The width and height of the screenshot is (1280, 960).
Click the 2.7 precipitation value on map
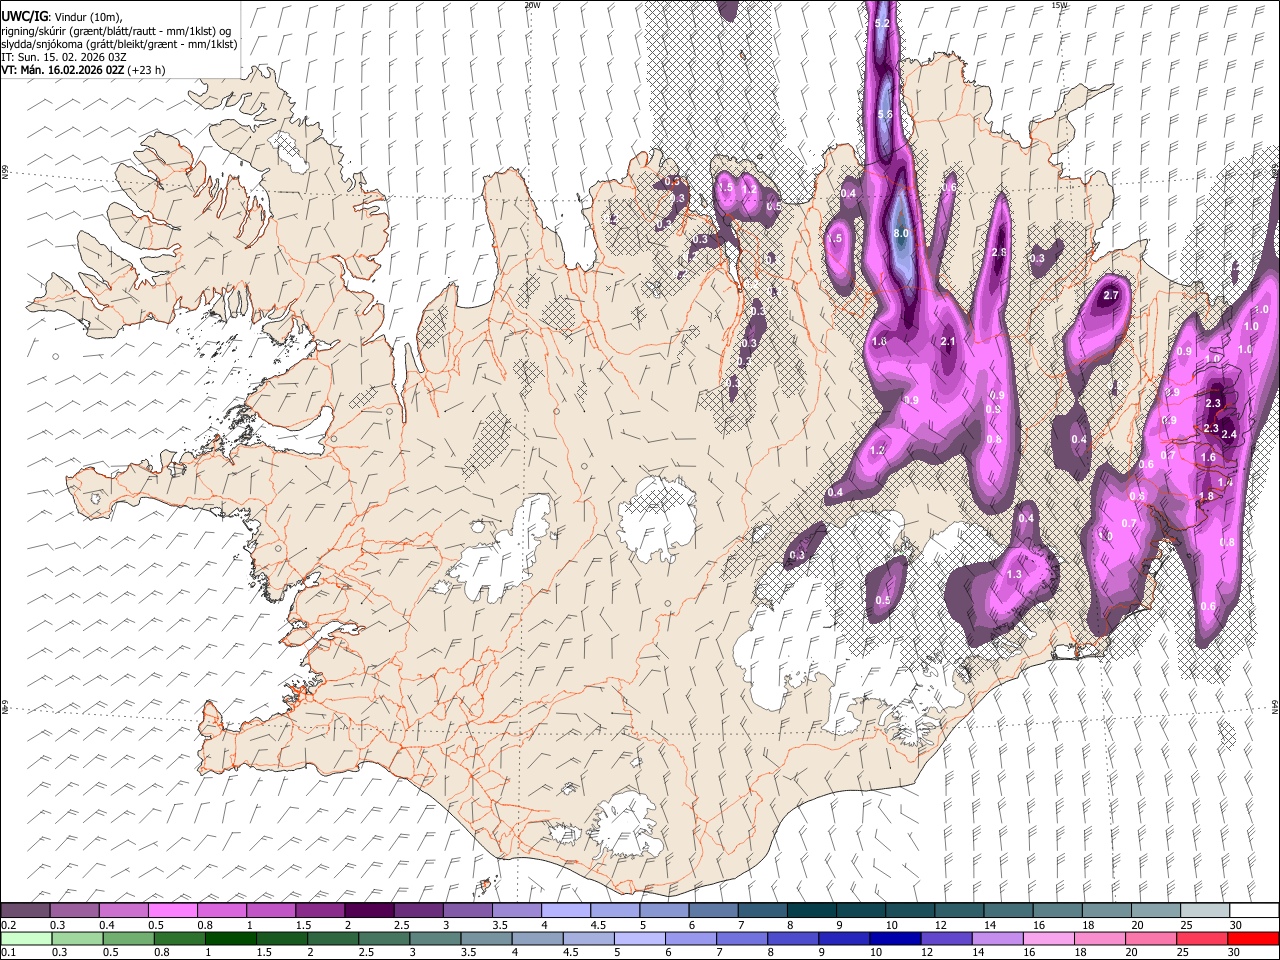[1111, 296]
